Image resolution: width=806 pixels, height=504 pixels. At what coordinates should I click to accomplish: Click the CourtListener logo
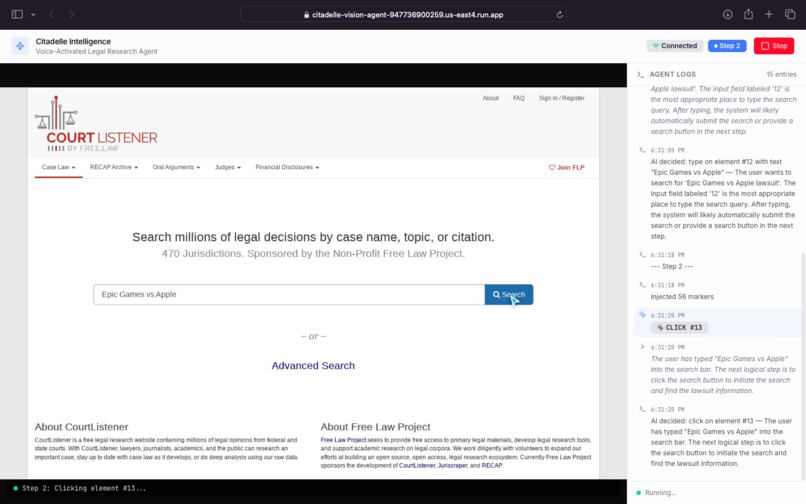coord(96,124)
